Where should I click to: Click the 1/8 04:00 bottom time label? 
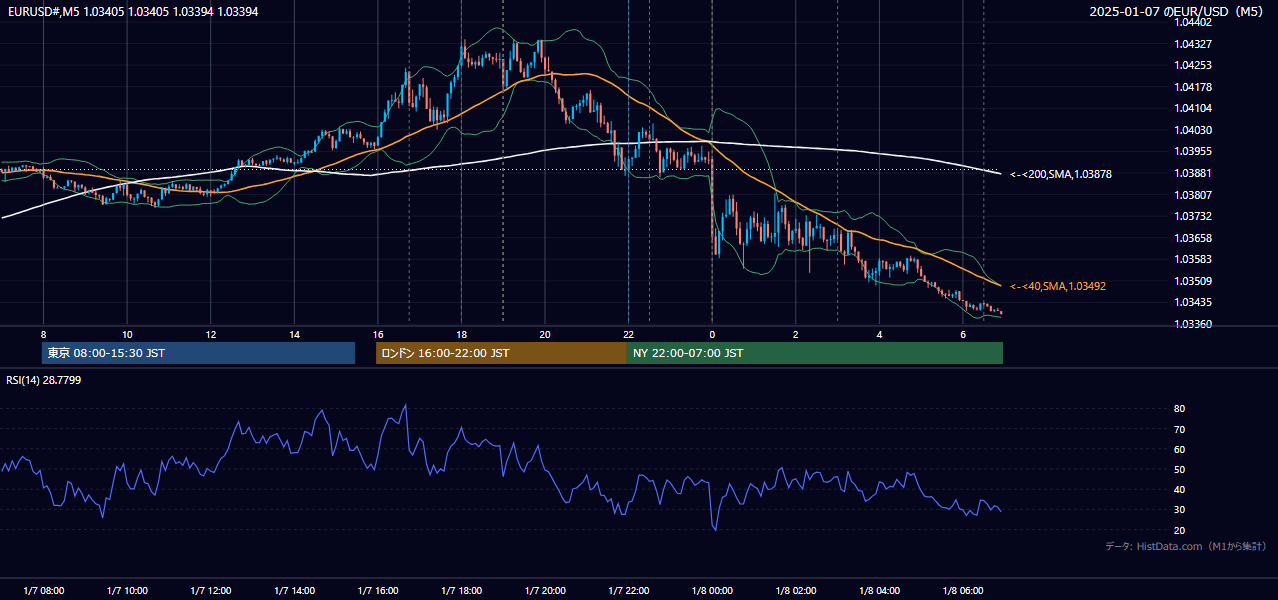click(879, 591)
